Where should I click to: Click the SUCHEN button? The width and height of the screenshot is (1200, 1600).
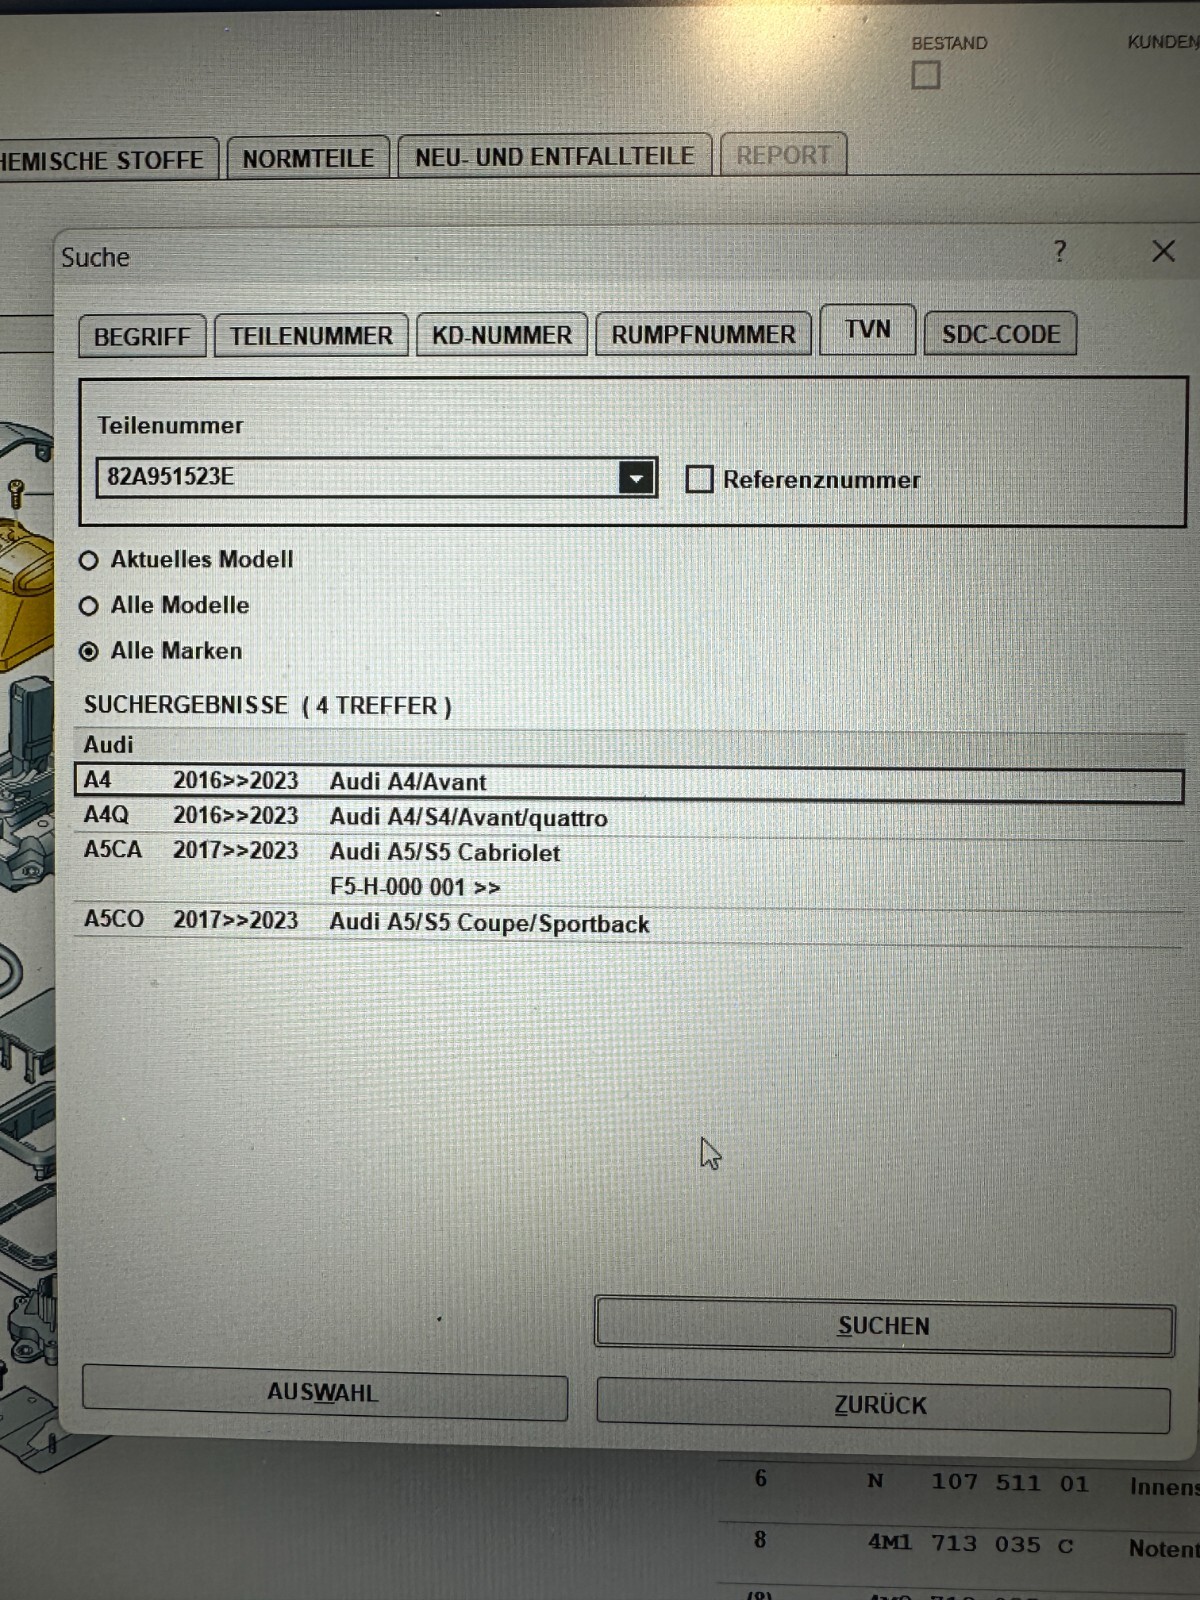coord(884,1327)
